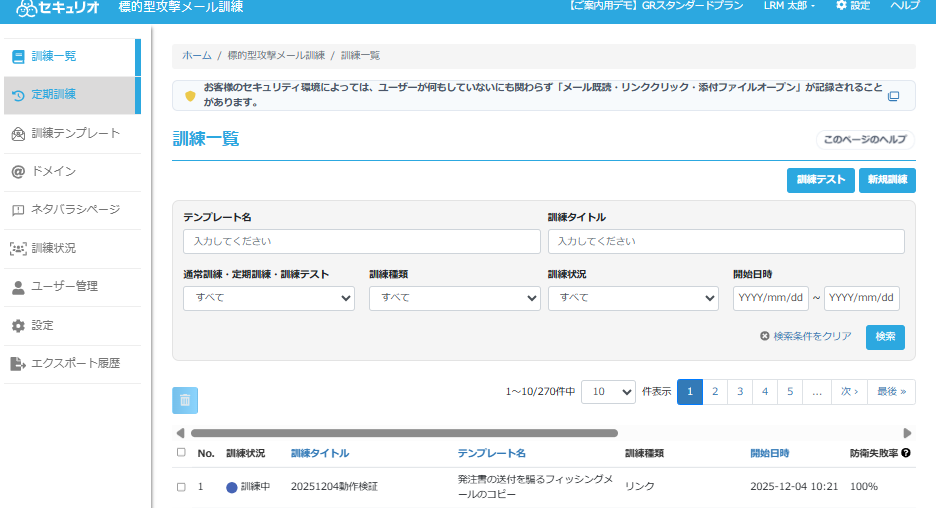Screen dimensions: 936x508
Task: Open the LRM 太郎 user menu
Action: (x=789, y=5)
